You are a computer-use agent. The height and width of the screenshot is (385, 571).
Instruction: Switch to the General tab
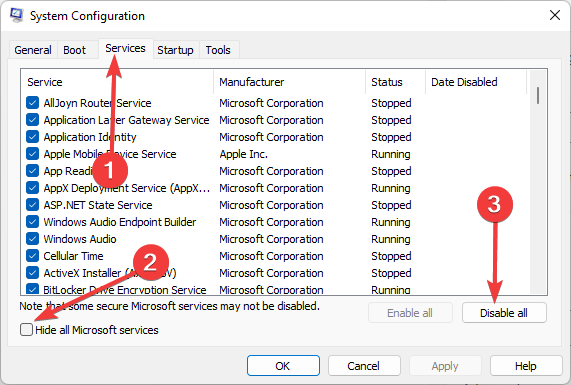33,50
